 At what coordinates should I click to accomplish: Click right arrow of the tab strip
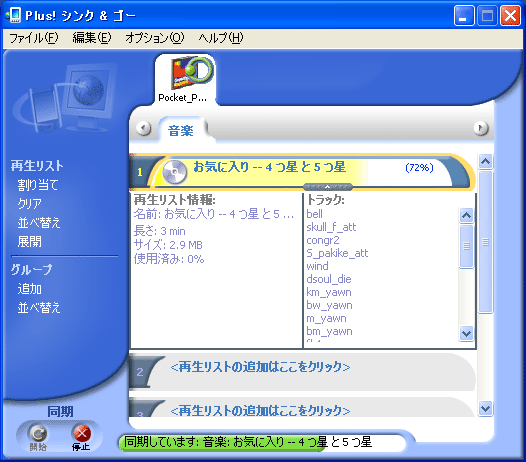(481, 128)
